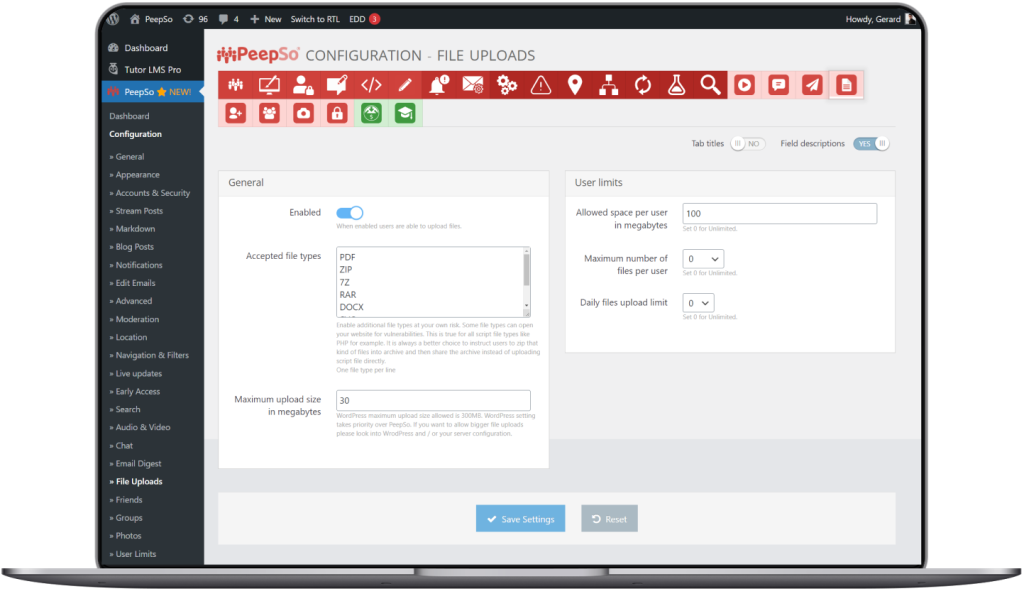Open the green graduation cap icon tab
Screen dimensions: 1024x596
coord(405,113)
